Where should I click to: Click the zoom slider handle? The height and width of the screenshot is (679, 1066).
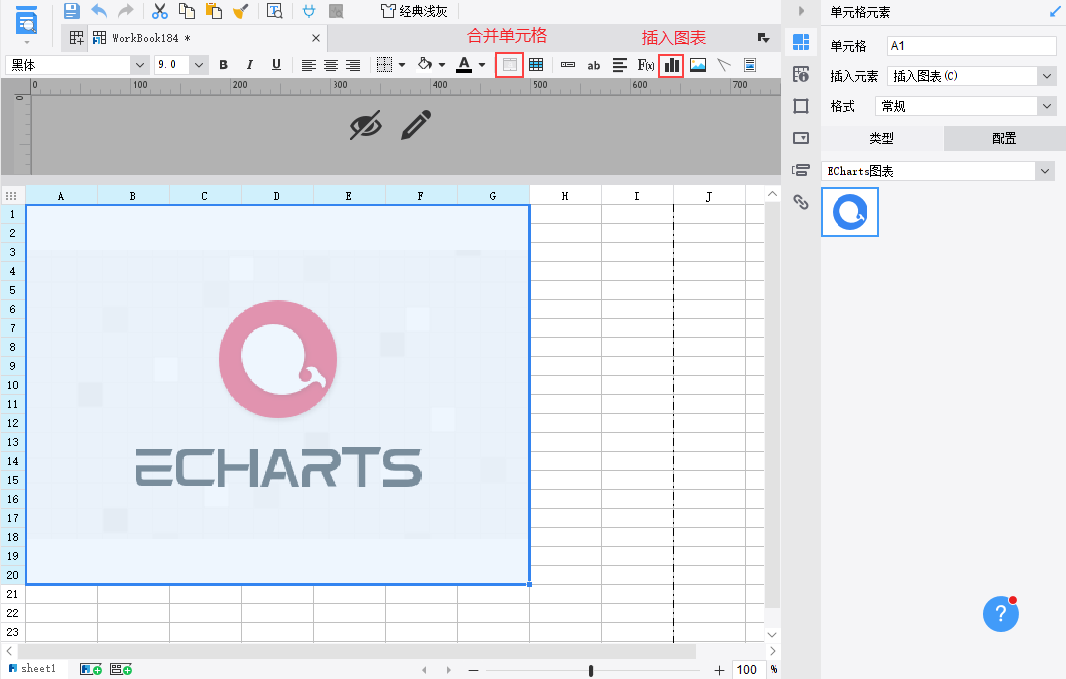[x=591, y=670]
